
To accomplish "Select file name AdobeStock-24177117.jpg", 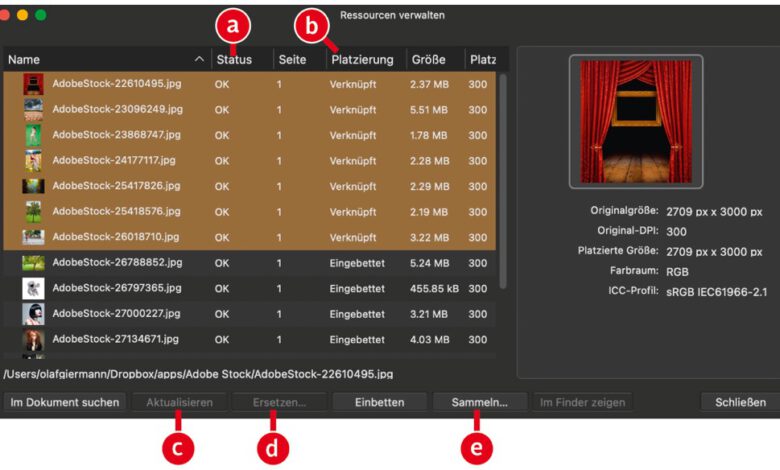I will click(114, 160).
